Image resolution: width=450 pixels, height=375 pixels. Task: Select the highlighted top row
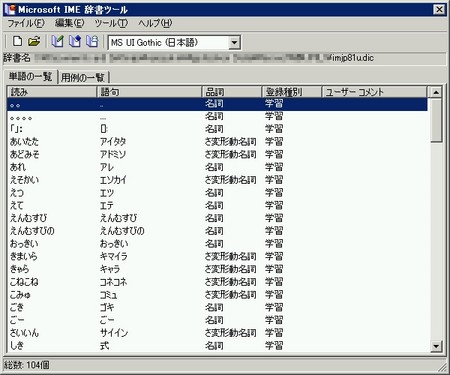point(217,104)
